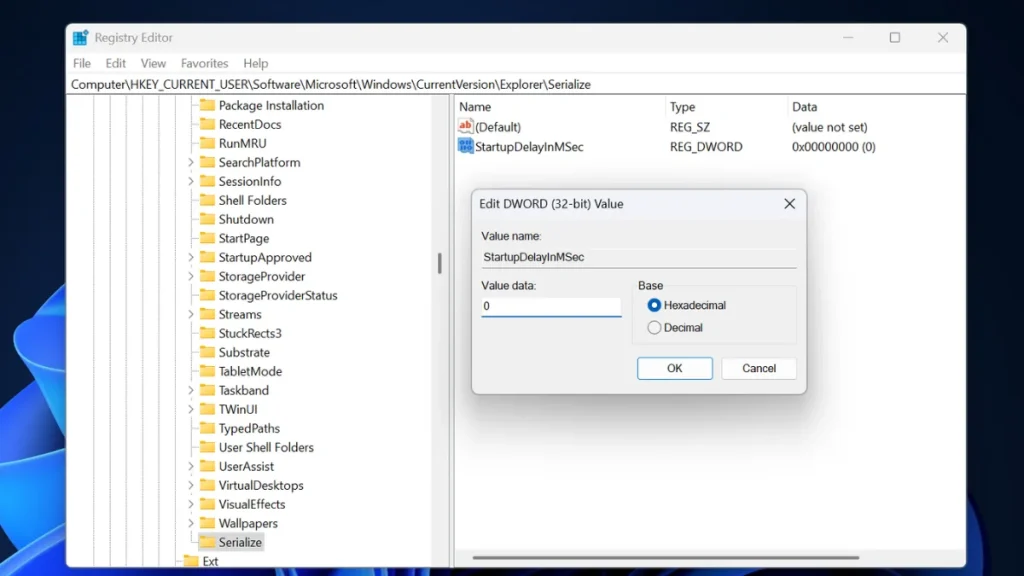Click the Registry Editor app icon in title bar
The height and width of the screenshot is (576, 1024).
80,38
